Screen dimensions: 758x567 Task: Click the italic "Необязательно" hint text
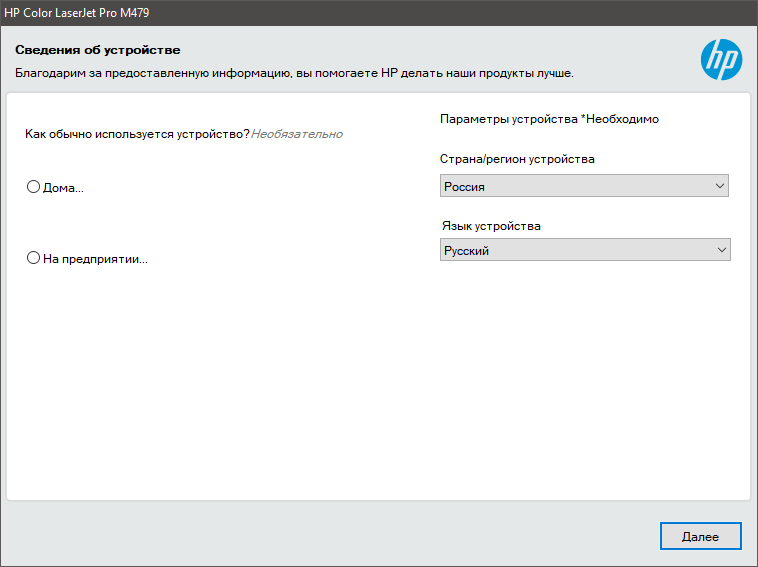pyautogui.click(x=297, y=134)
